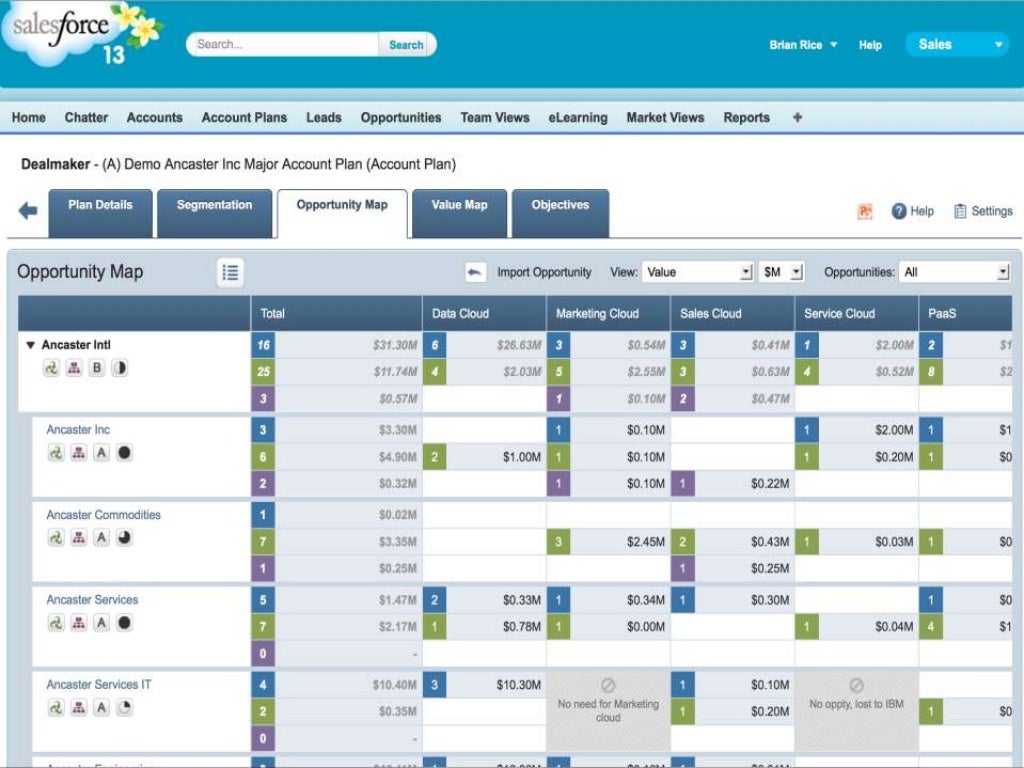This screenshot has width=1024, height=768.
Task: Click the A rating icon for Ancaster Inc
Action: [x=101, y=453]
